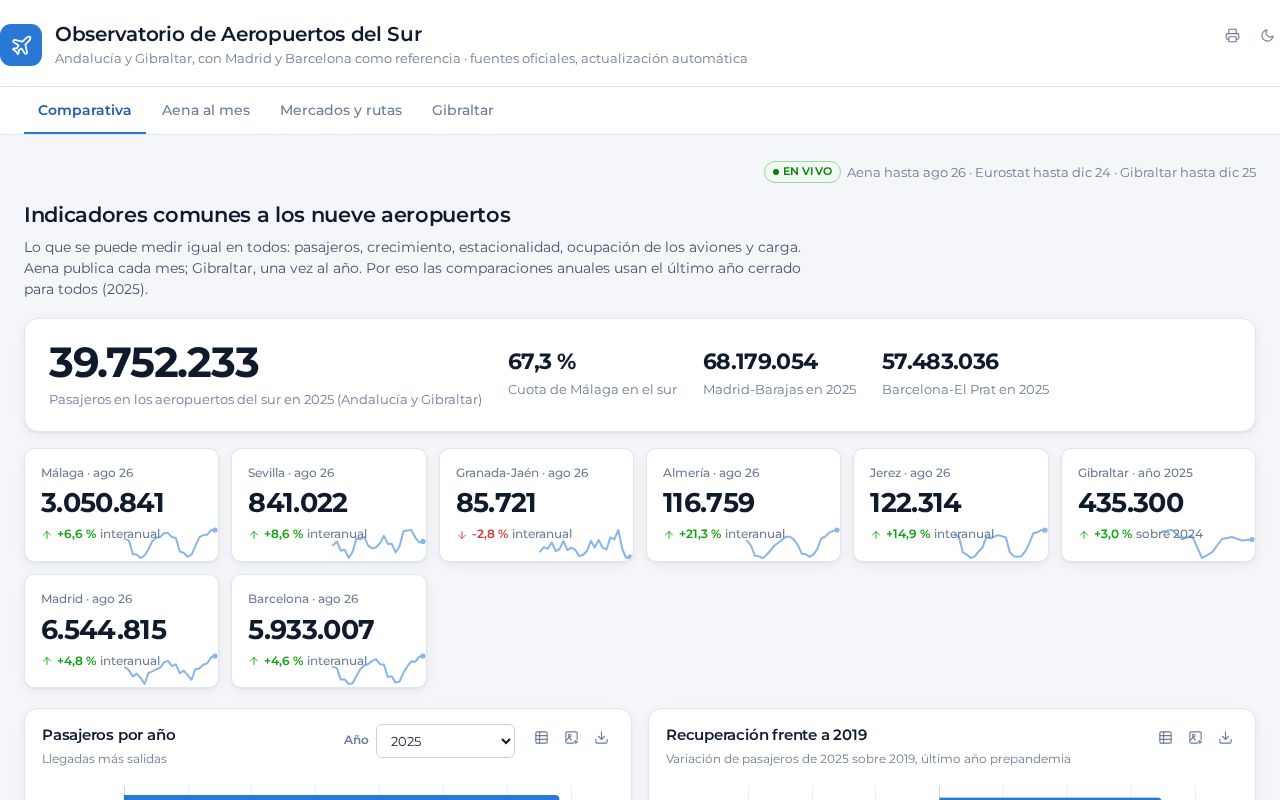Click the Observatorio de Aeropuertos del Sur title

click(238, 34)
